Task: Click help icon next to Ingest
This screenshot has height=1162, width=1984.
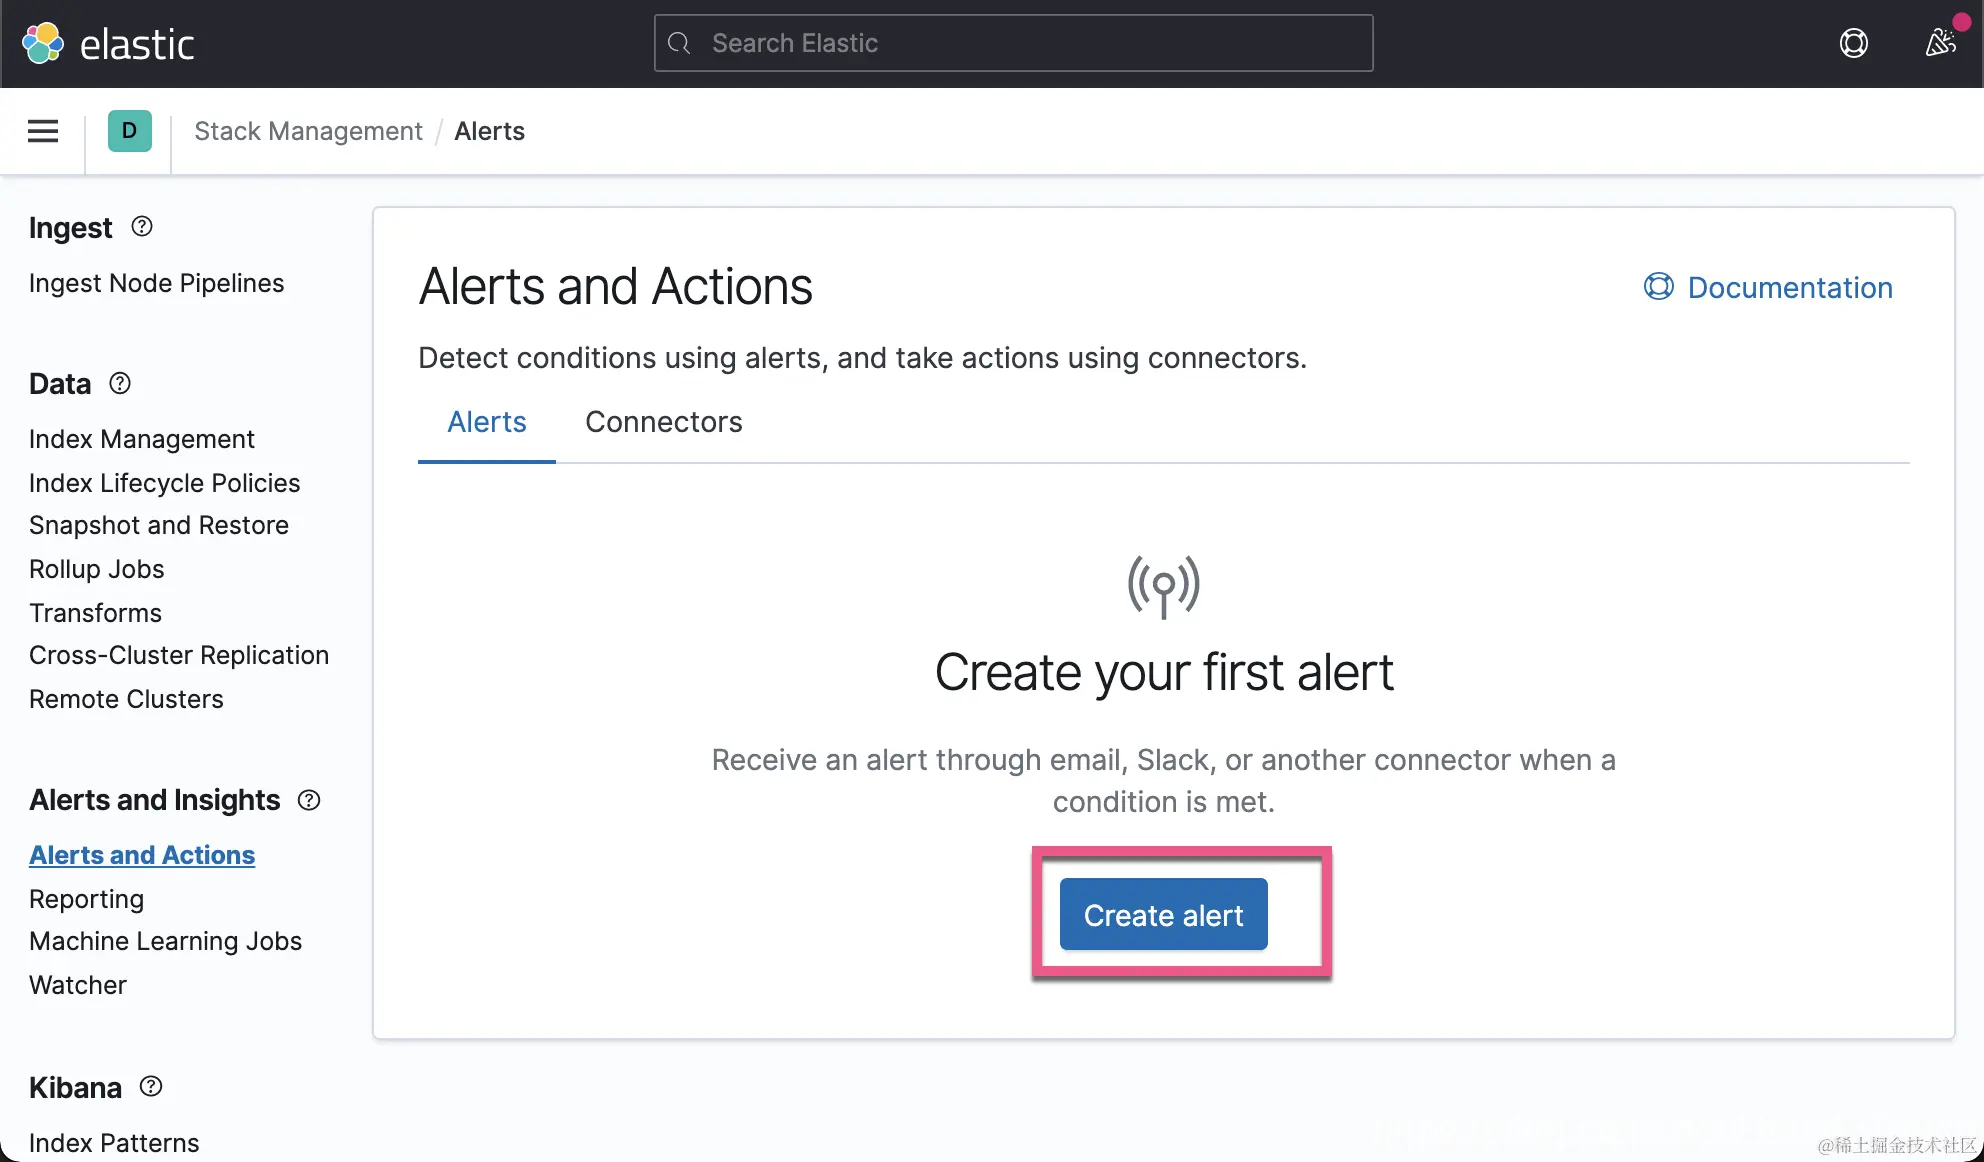Action: pos(142,227)
